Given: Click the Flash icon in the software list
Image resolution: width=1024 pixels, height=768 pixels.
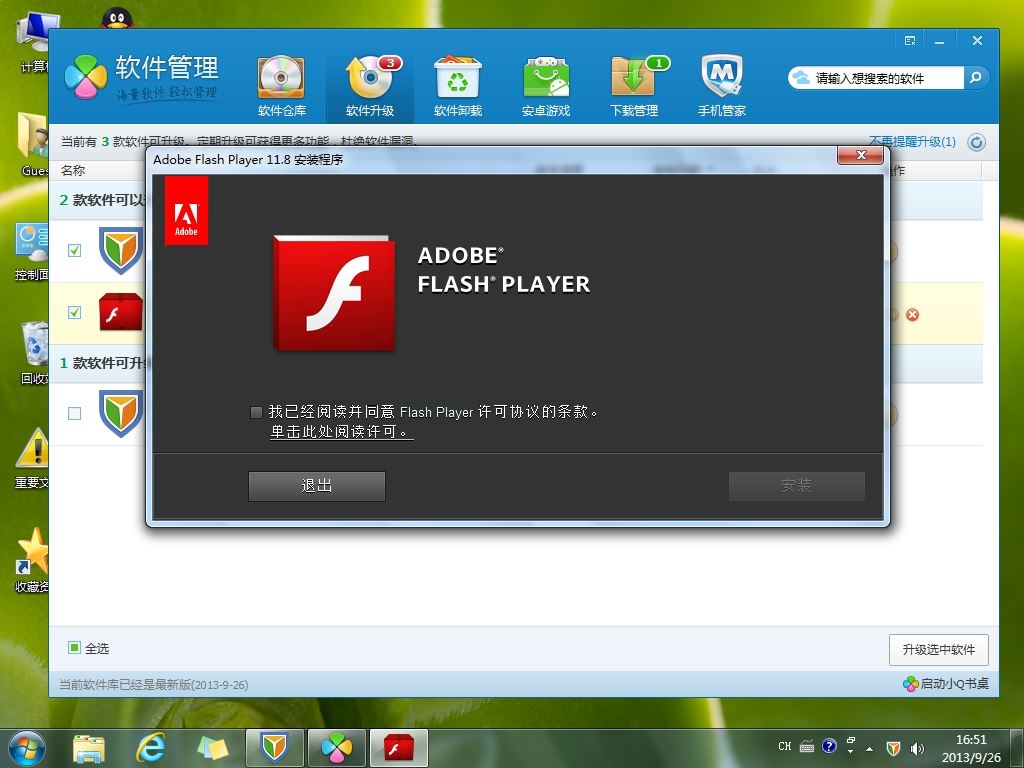Looking at the screenshot, I should tap(121, 312).
